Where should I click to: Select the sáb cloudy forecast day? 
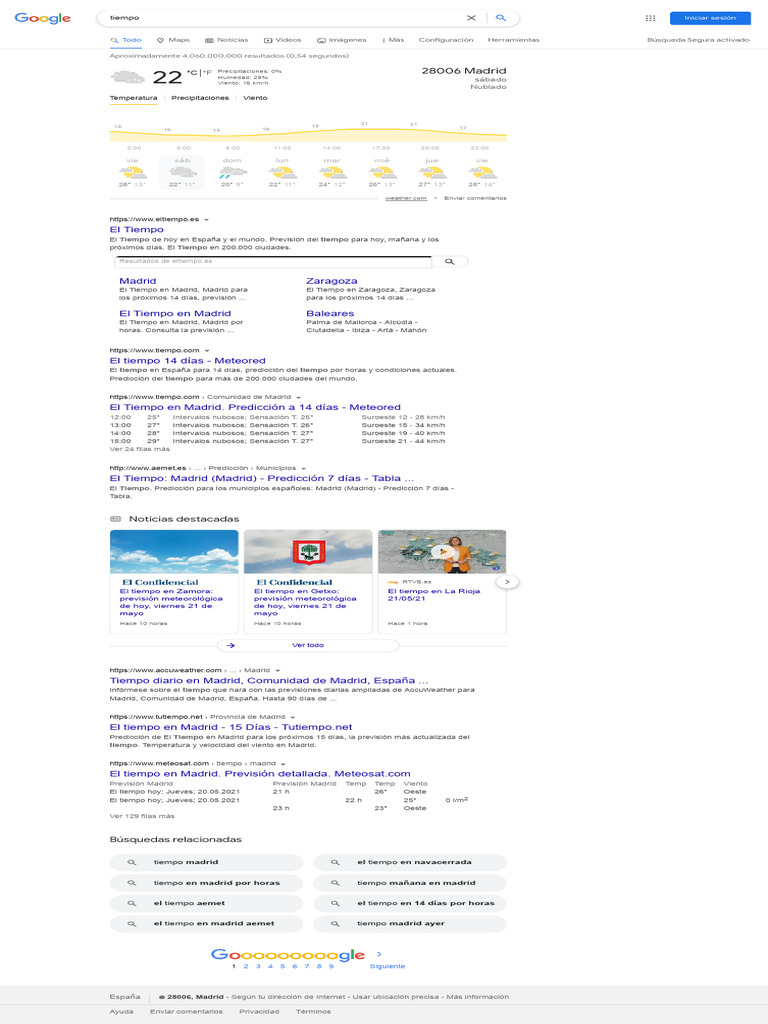[182, 172]
